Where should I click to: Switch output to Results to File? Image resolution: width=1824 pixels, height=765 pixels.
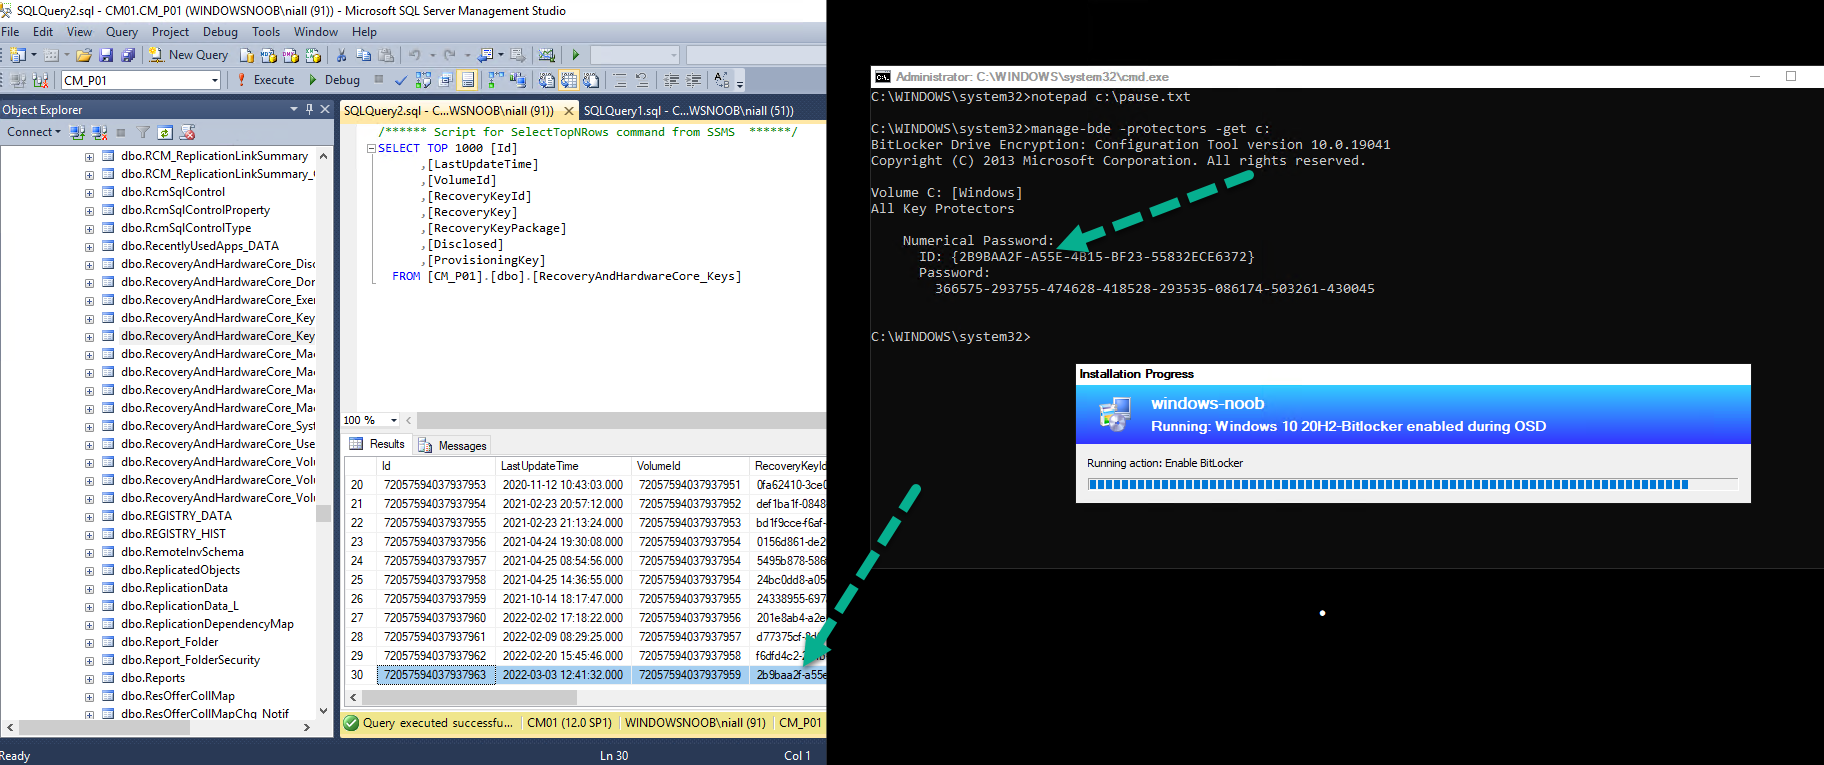591,80
